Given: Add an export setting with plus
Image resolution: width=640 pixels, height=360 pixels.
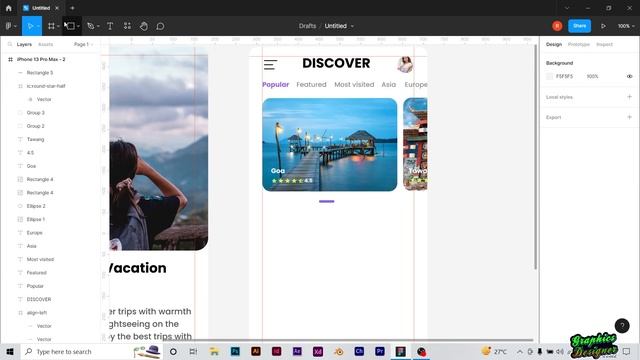Looking at the screenshot, I should (629, 117).
